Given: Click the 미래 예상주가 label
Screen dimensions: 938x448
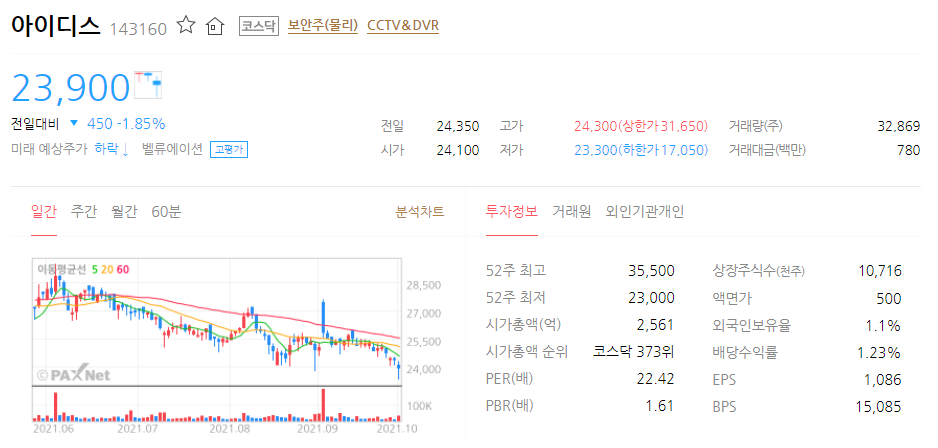Looking at the screenshot, I should 49,150.
